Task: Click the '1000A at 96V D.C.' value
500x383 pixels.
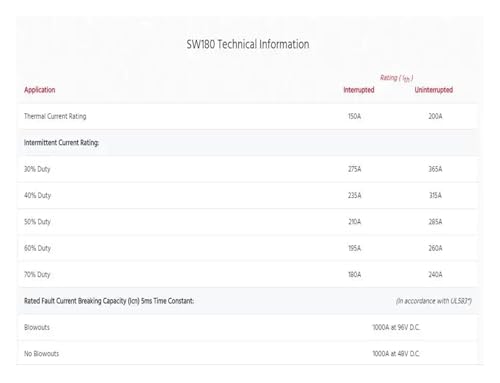Action: click(x=396, y=327)
